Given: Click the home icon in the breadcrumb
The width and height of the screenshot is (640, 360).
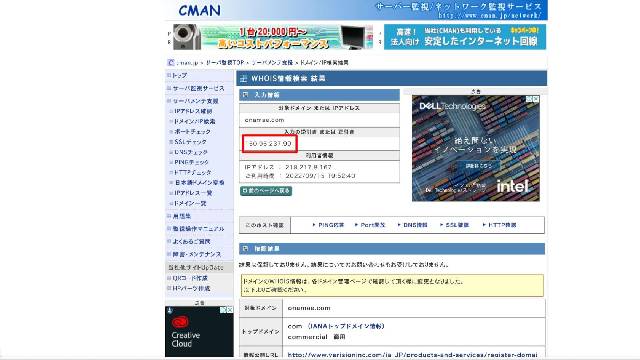Looking at the screenshot, I should [171, 62].
